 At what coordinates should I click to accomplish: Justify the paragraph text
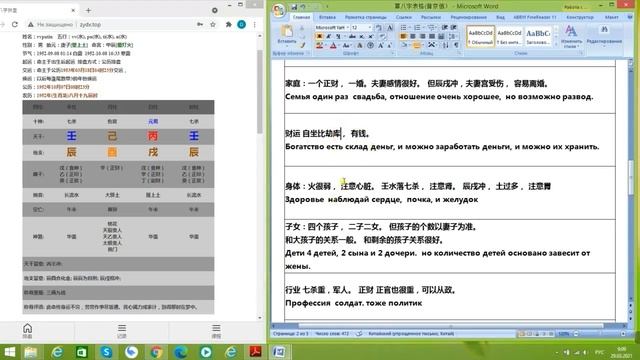(431, 36)
